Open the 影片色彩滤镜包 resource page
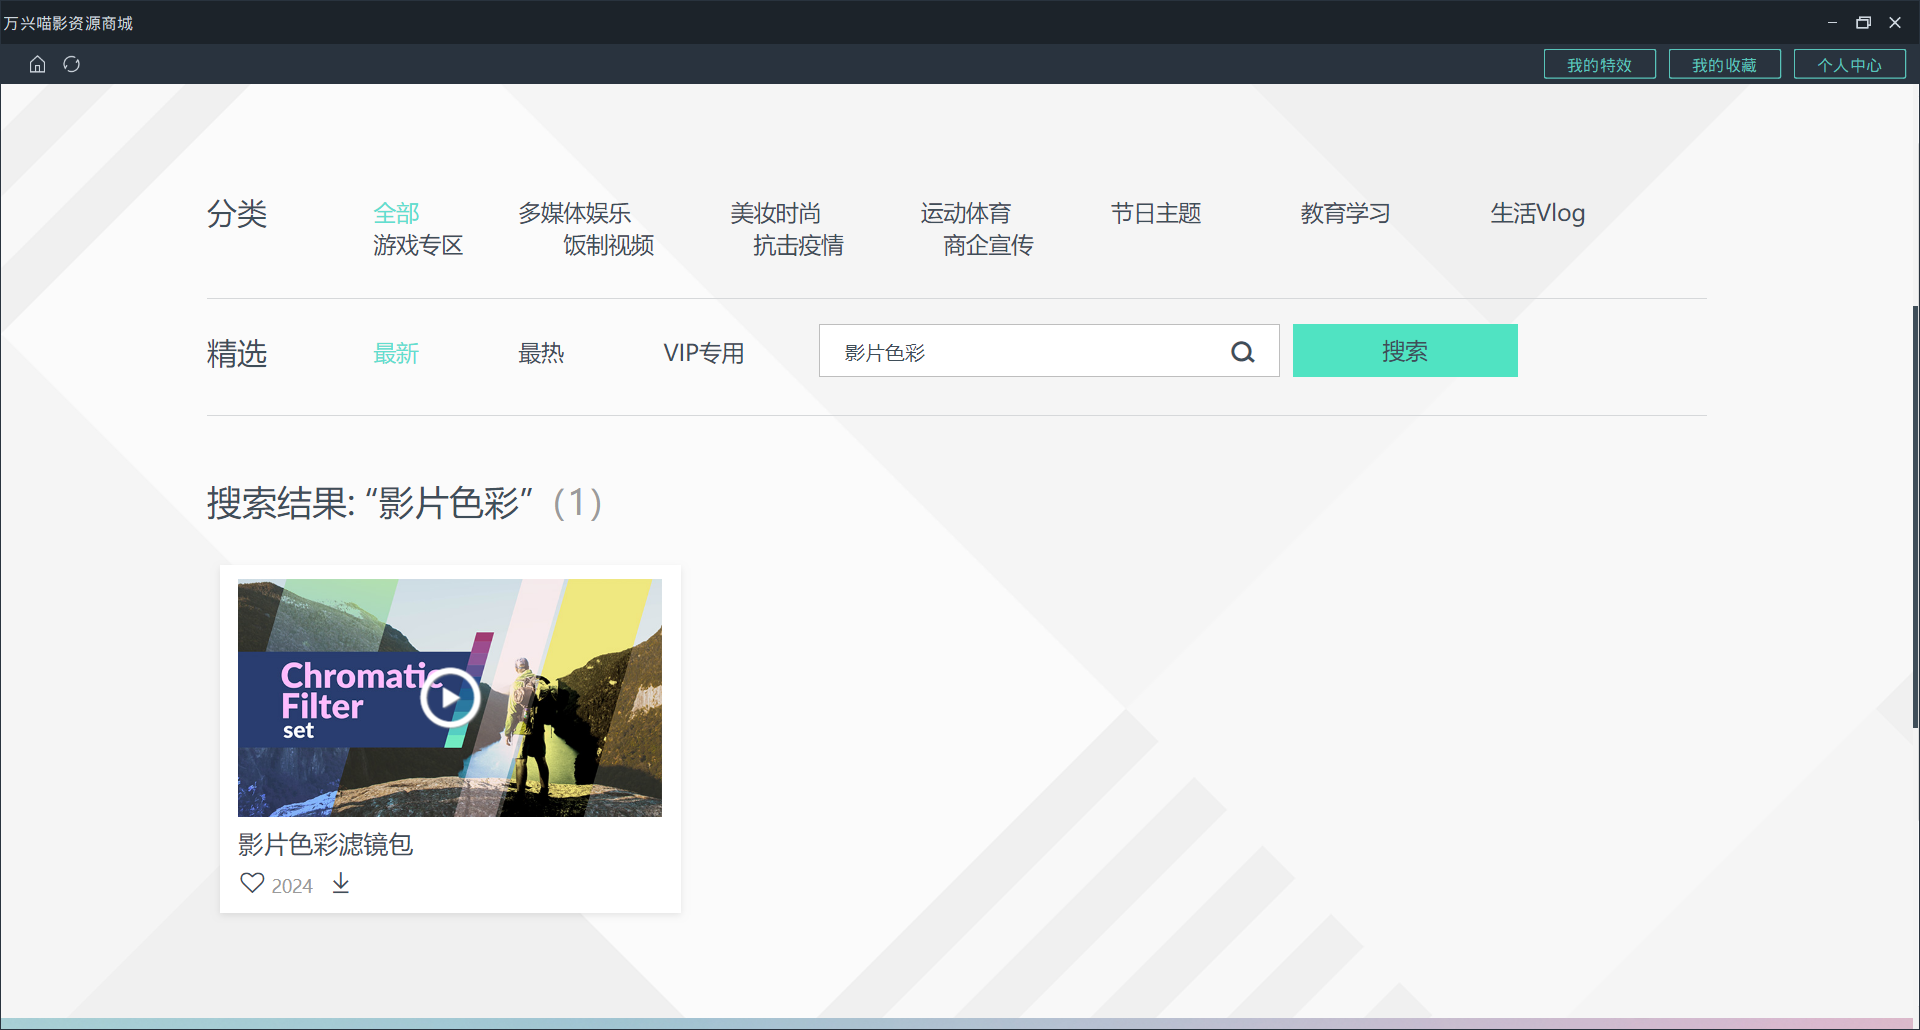The height and width of the screenshot is (1030, 1920). click(324, 845)
